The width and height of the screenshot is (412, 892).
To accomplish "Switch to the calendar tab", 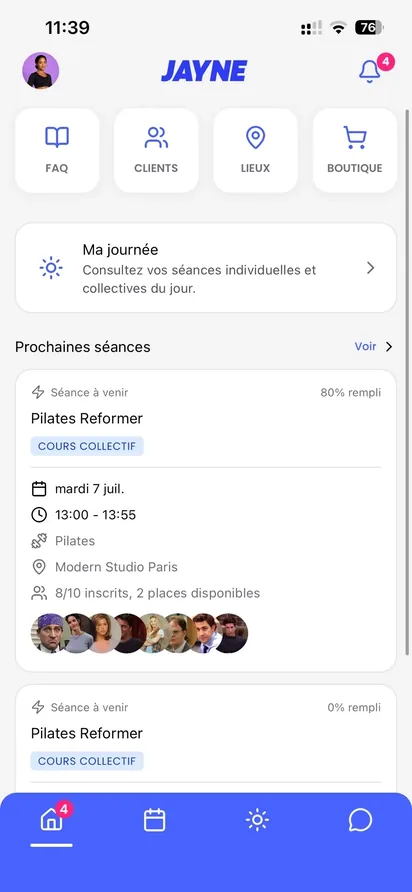I will [154, 820].
